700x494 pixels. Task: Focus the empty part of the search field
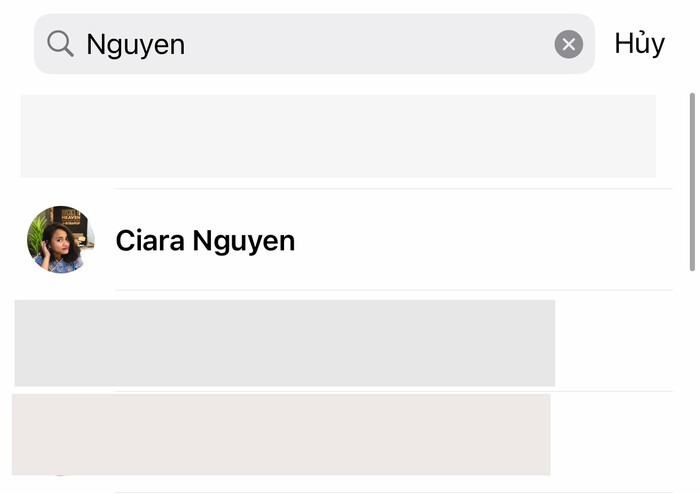[370, 44]
